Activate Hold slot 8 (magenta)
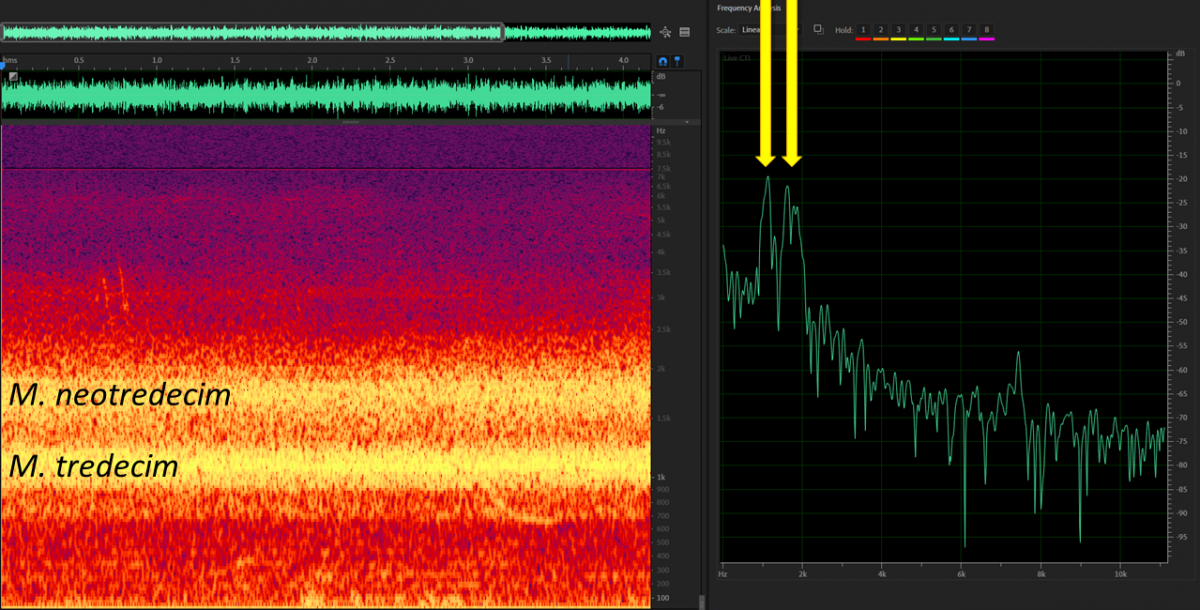Viewport: 1200px width, 610px height. [987, 30]
